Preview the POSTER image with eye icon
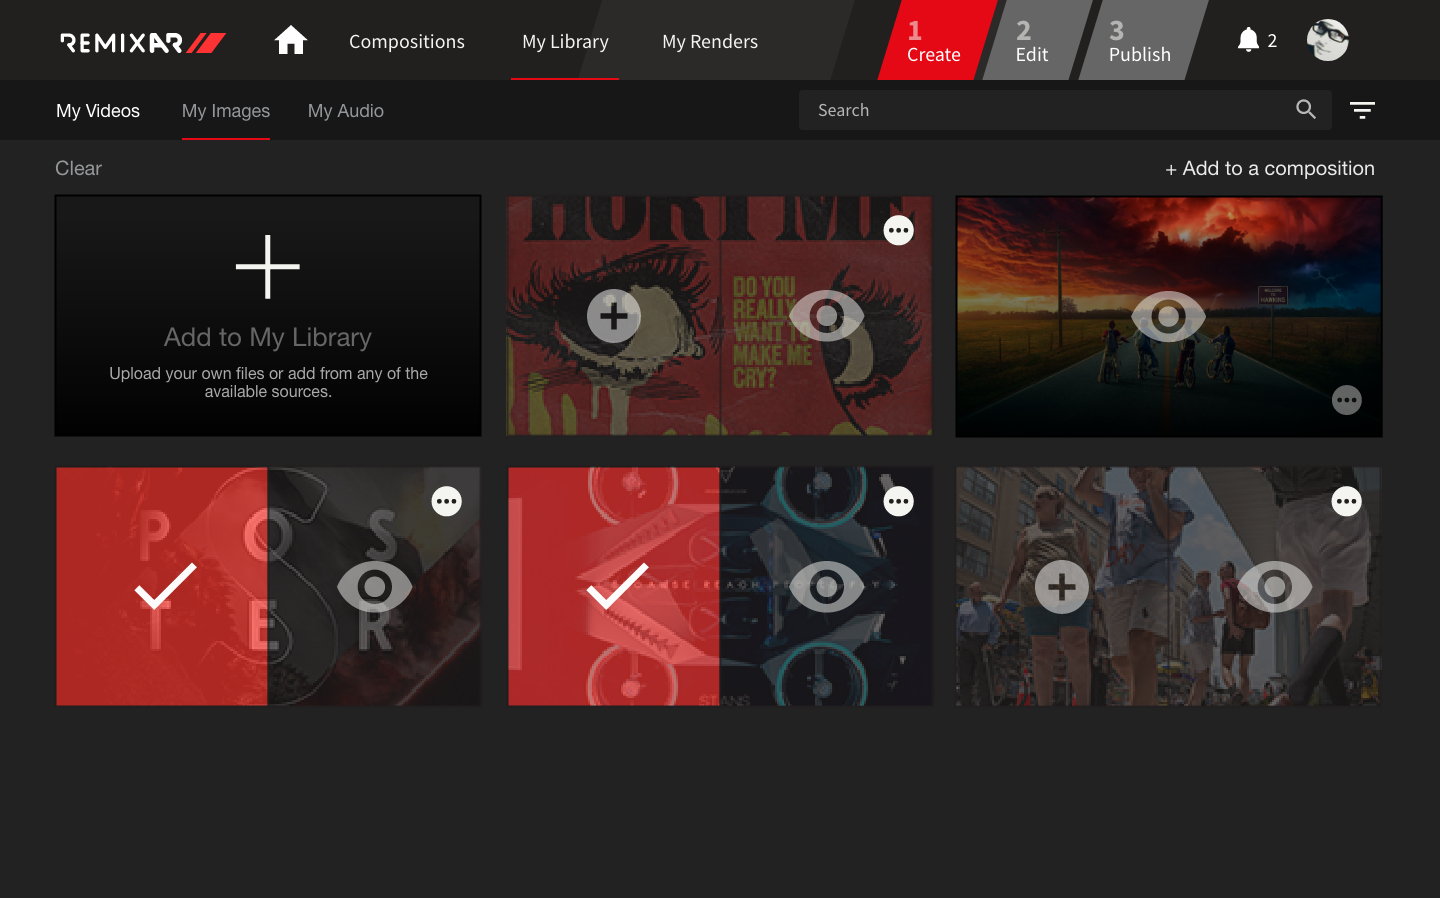Image resolution: width=1440 pixels, height=899 pixels. pos(375,587)
